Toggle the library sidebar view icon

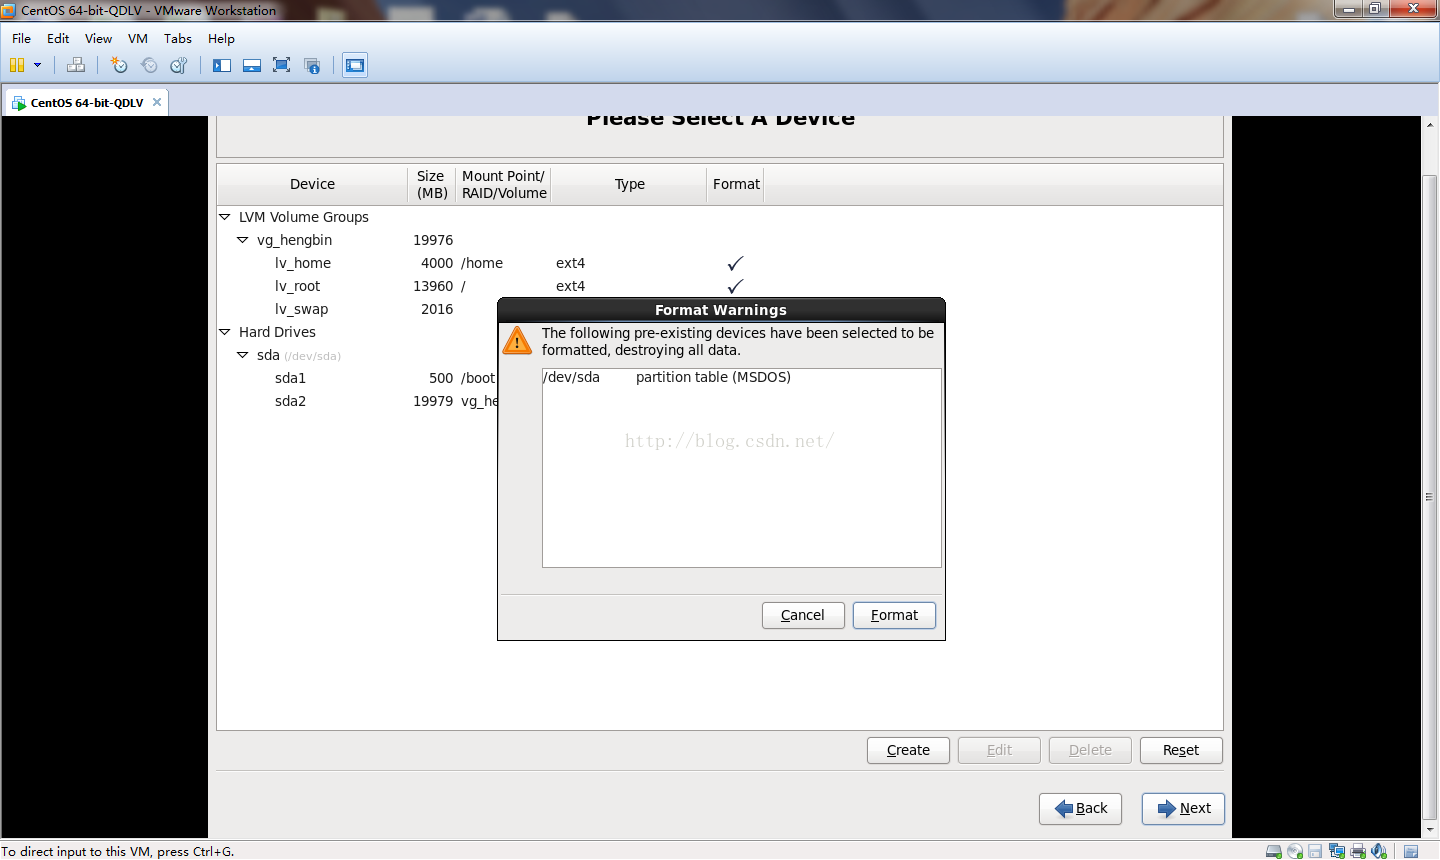[222, 65]
